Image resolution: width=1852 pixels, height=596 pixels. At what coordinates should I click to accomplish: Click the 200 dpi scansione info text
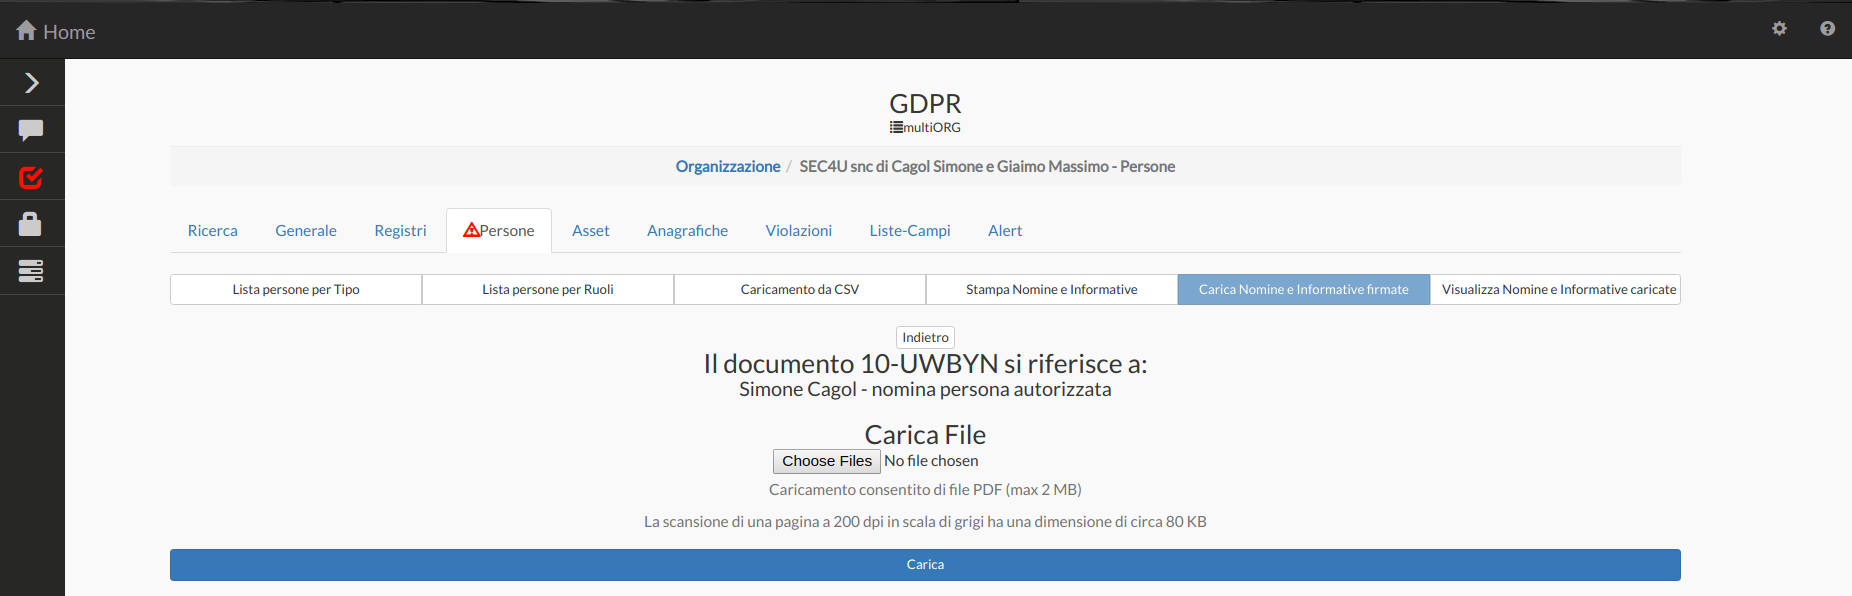coord(925,522)
